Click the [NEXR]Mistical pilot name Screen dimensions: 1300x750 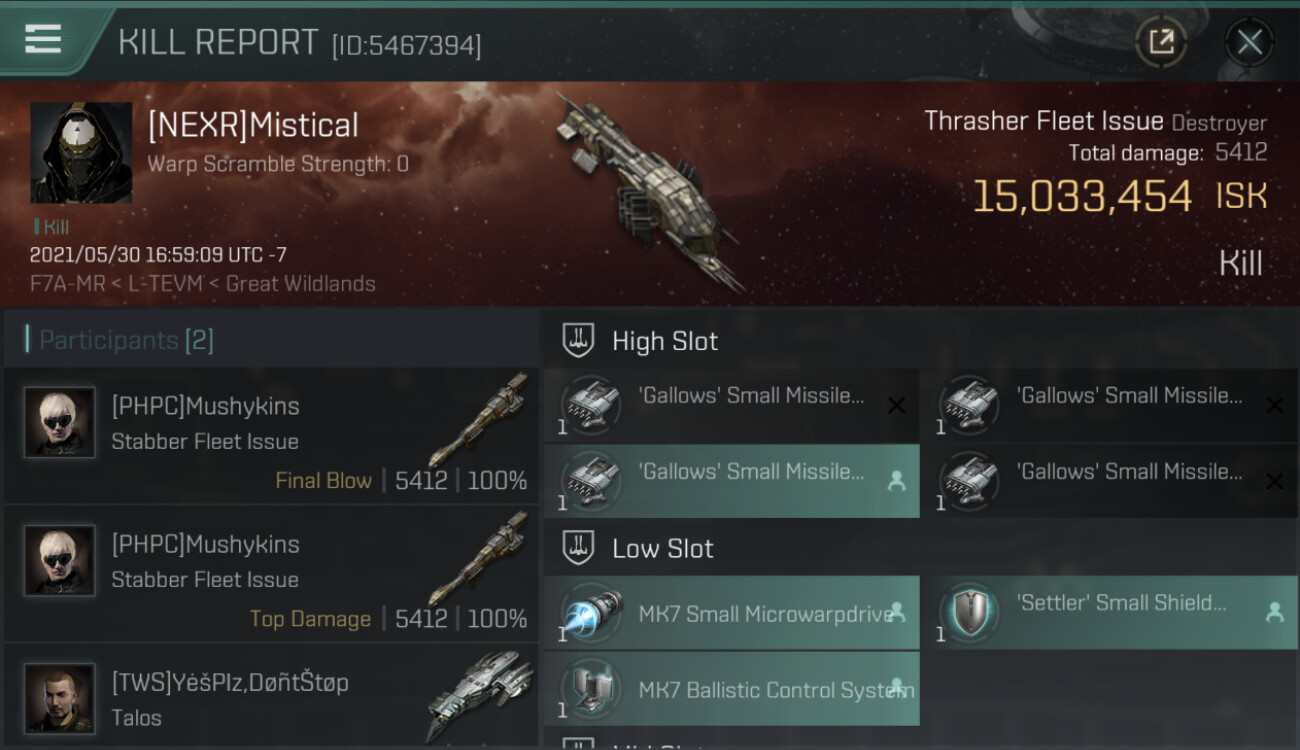point(253,125)
